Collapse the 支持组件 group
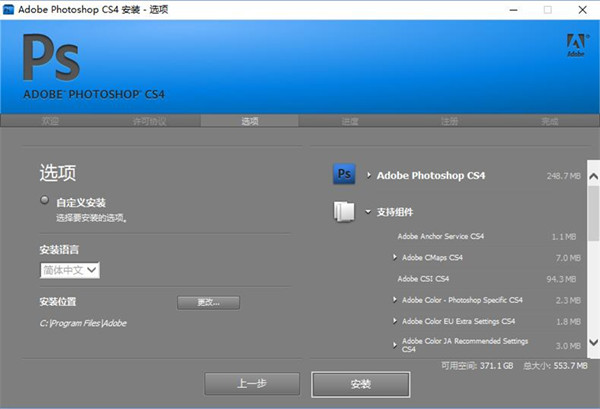This screenshot has height=409, width=600. tap(369, 212)
